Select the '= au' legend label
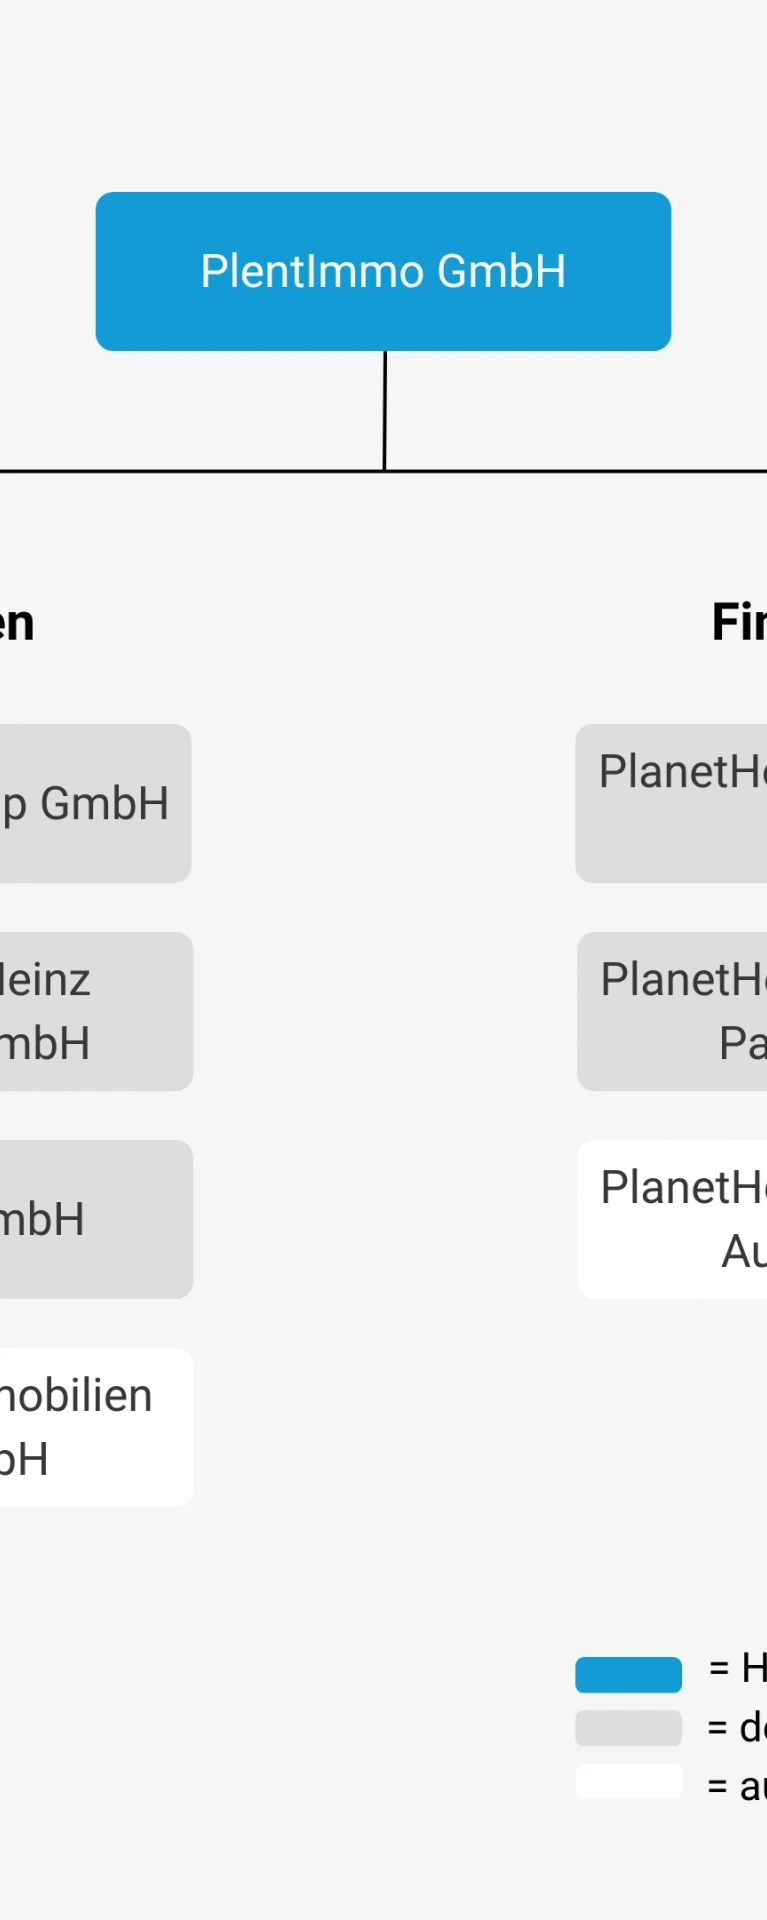 point(737,1786)
